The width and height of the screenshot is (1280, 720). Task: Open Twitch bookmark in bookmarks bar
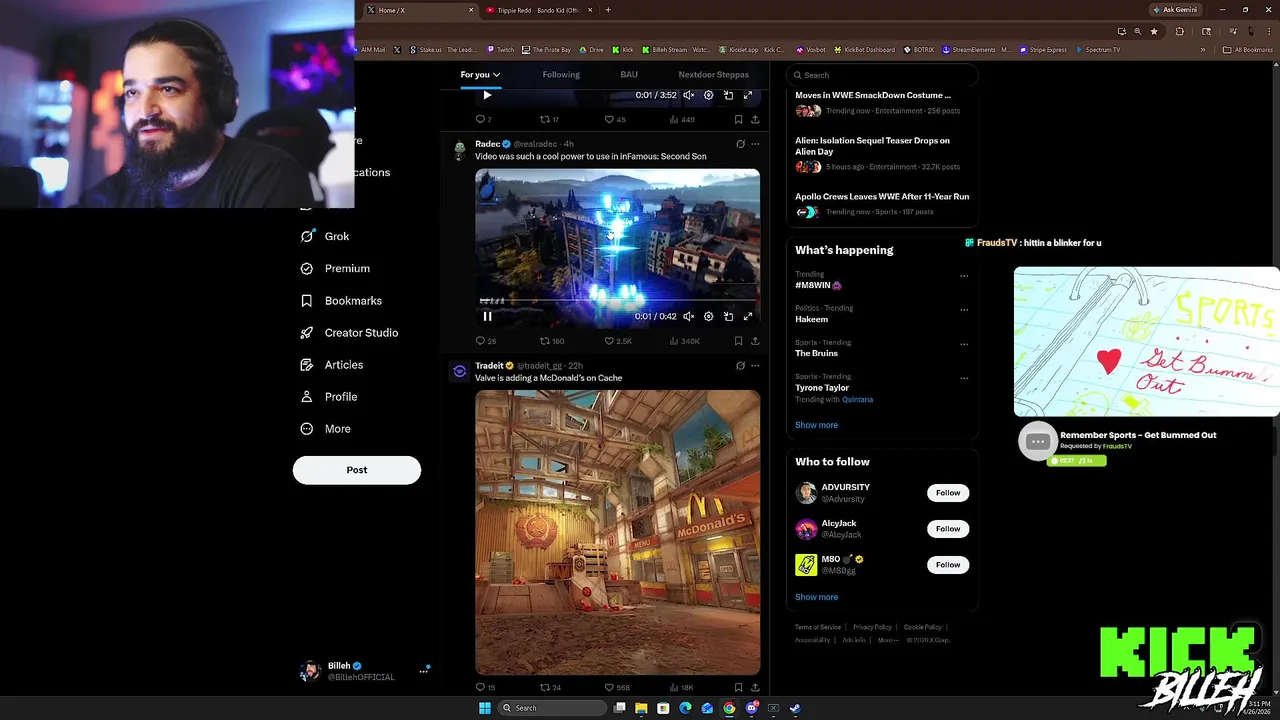(500, 49)
